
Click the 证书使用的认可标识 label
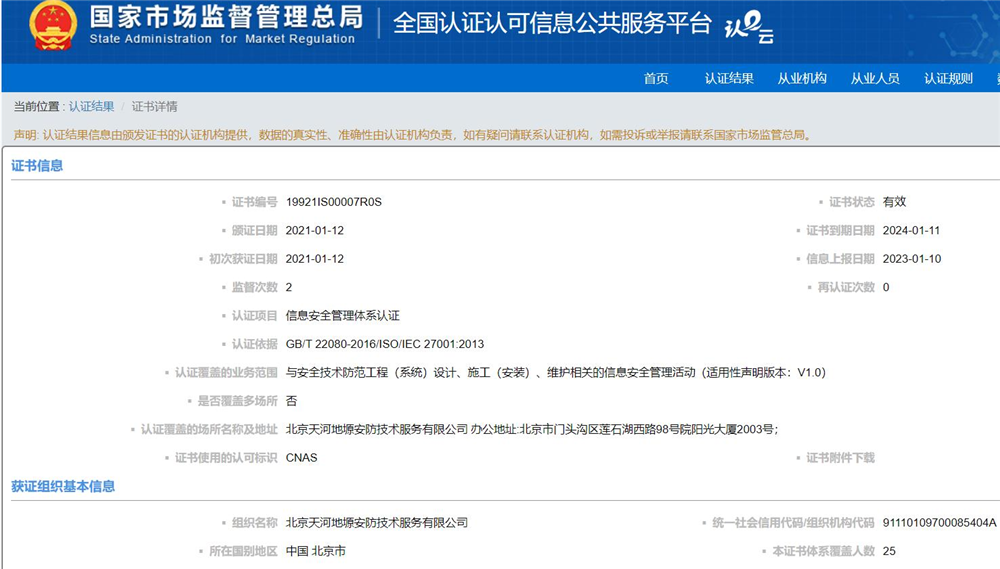click(x=226, y=457)
